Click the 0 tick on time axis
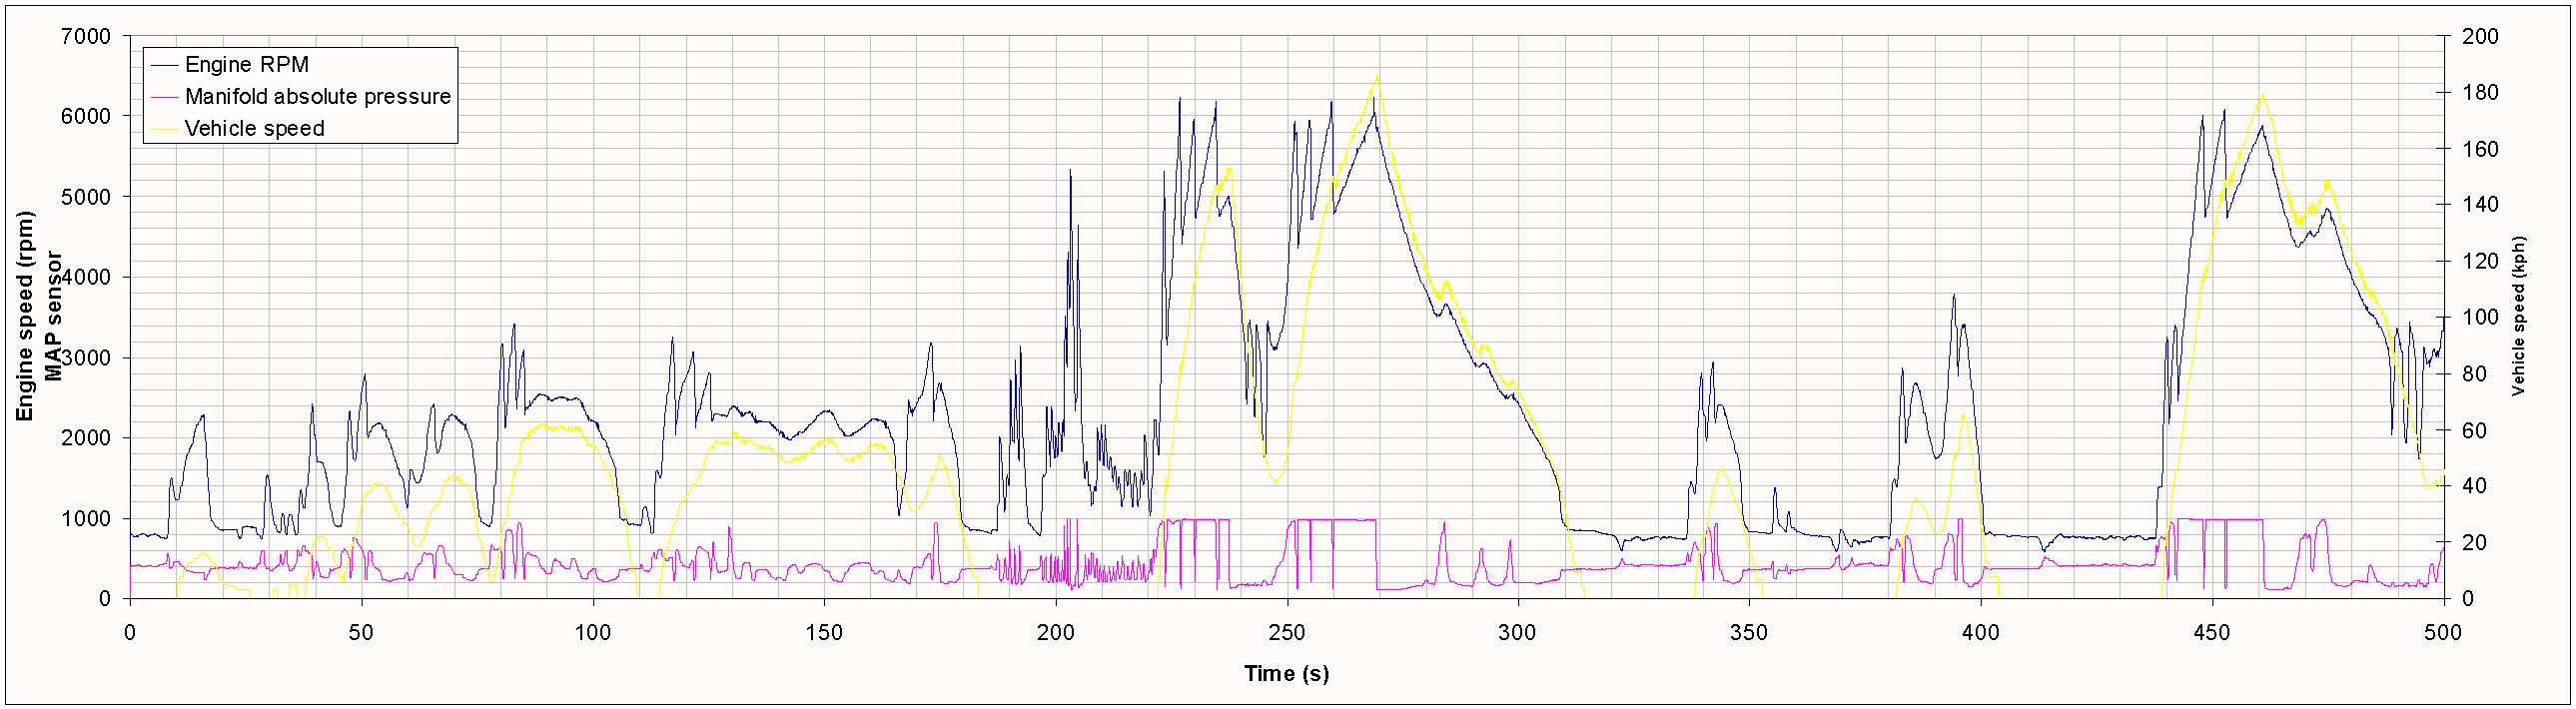Screen dimensions: 2576x709 (x=130, y=632)
